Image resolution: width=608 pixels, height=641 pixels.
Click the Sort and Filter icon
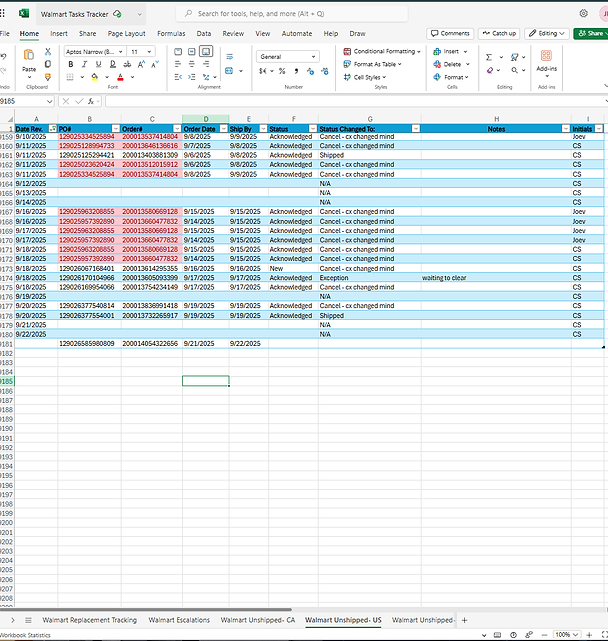click(514, 57)
